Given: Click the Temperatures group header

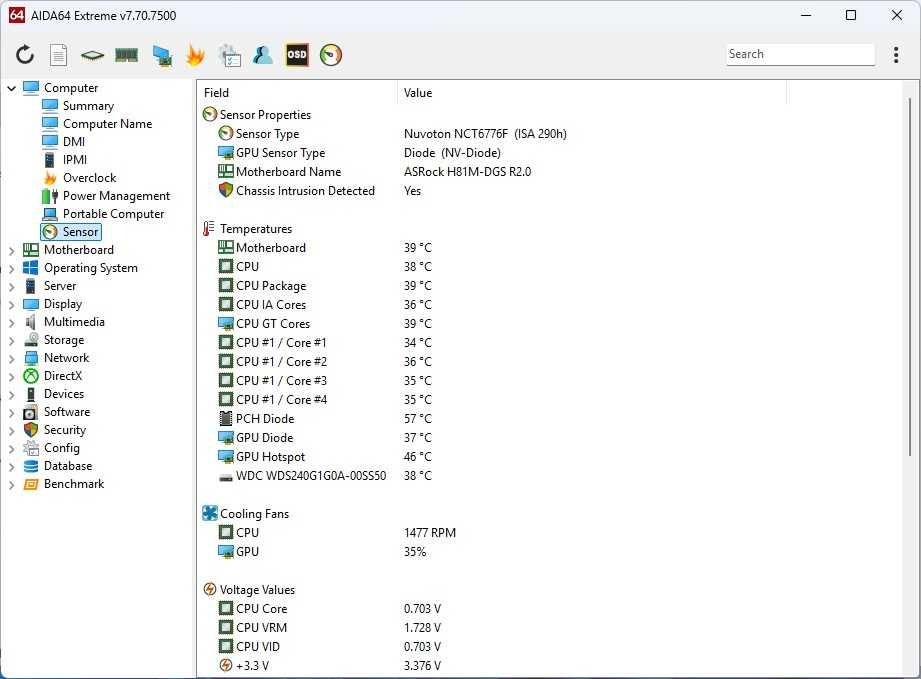Looking at the screenshot, I should tap(248, 229).
